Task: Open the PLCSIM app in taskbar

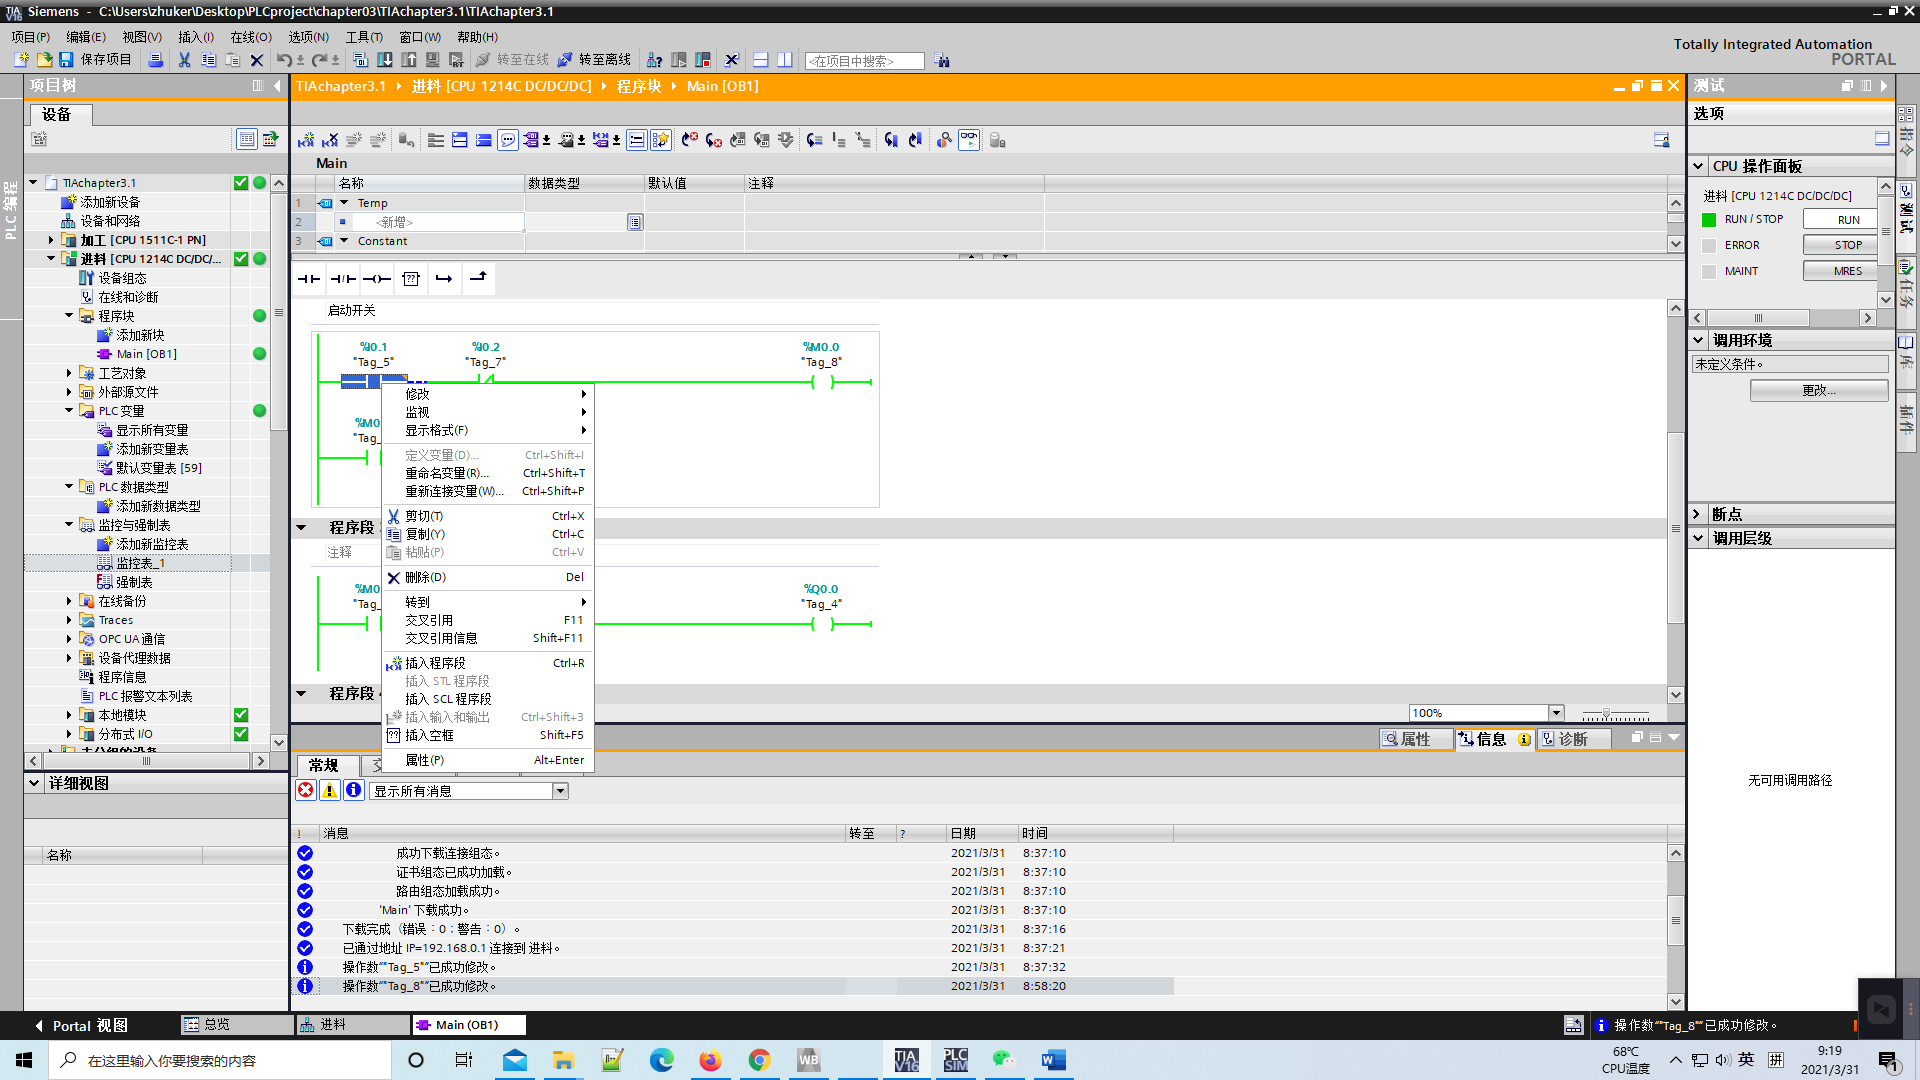Action: 955,1060
